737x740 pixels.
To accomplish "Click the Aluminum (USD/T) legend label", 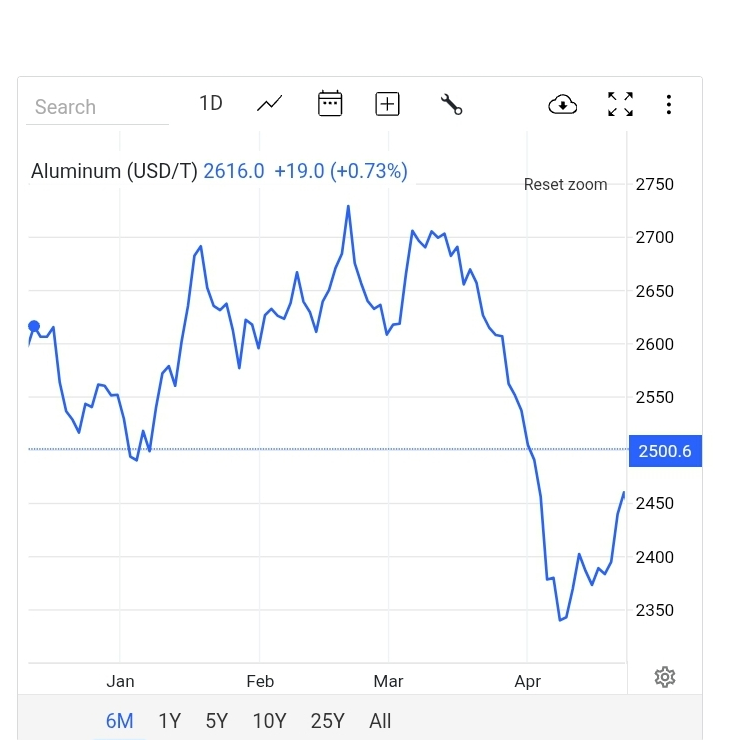I will click(114, 171).
